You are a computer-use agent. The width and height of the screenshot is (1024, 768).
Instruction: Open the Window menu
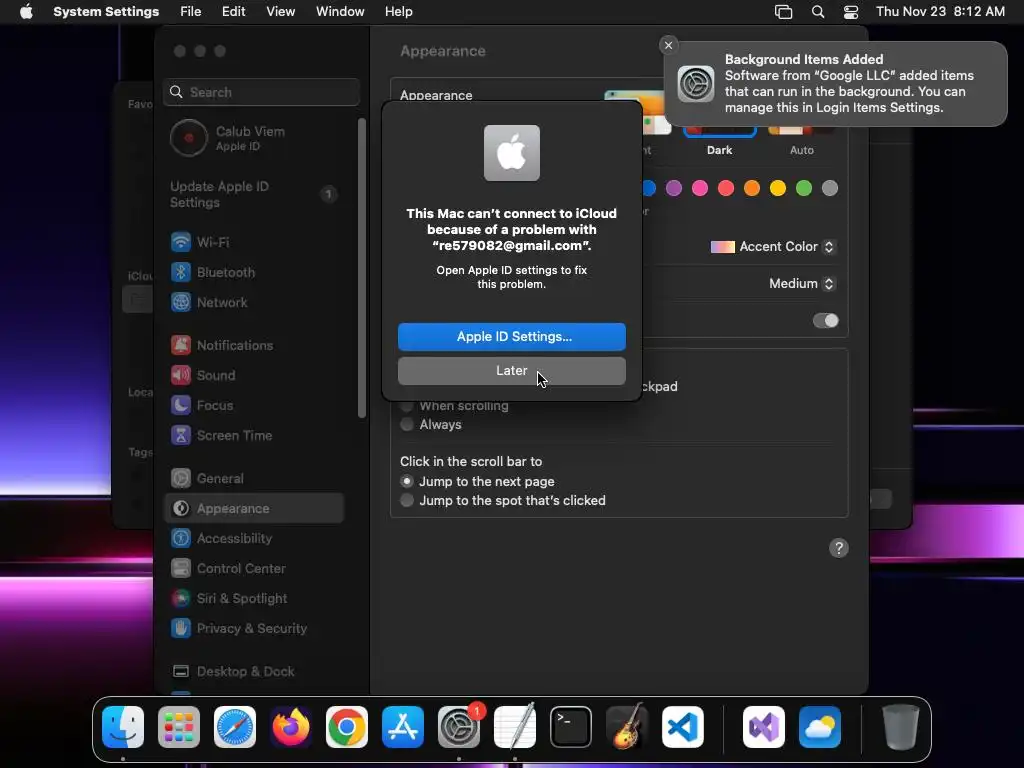click(x=340, y=12)
